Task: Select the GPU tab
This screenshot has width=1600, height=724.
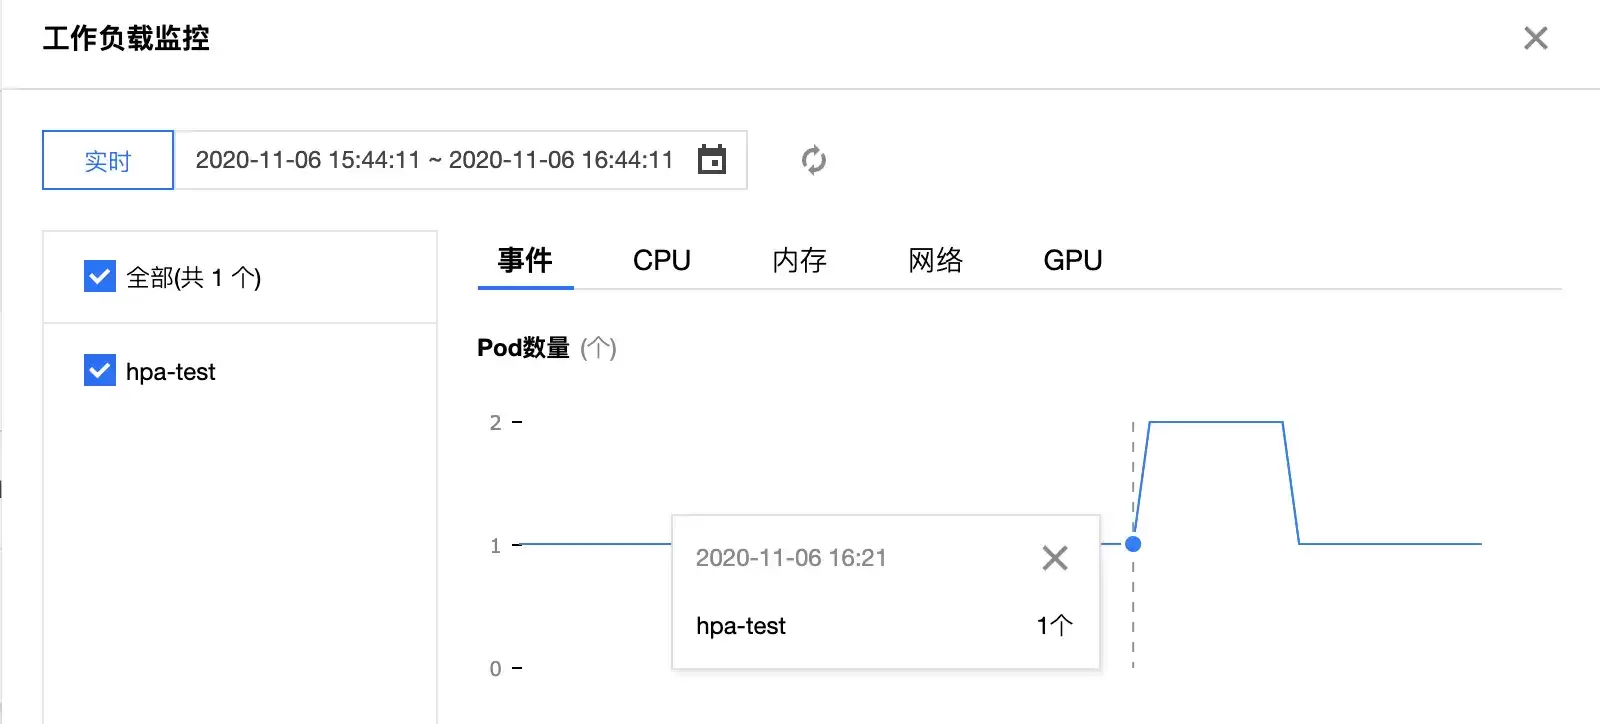Action: coord(1073,260)
